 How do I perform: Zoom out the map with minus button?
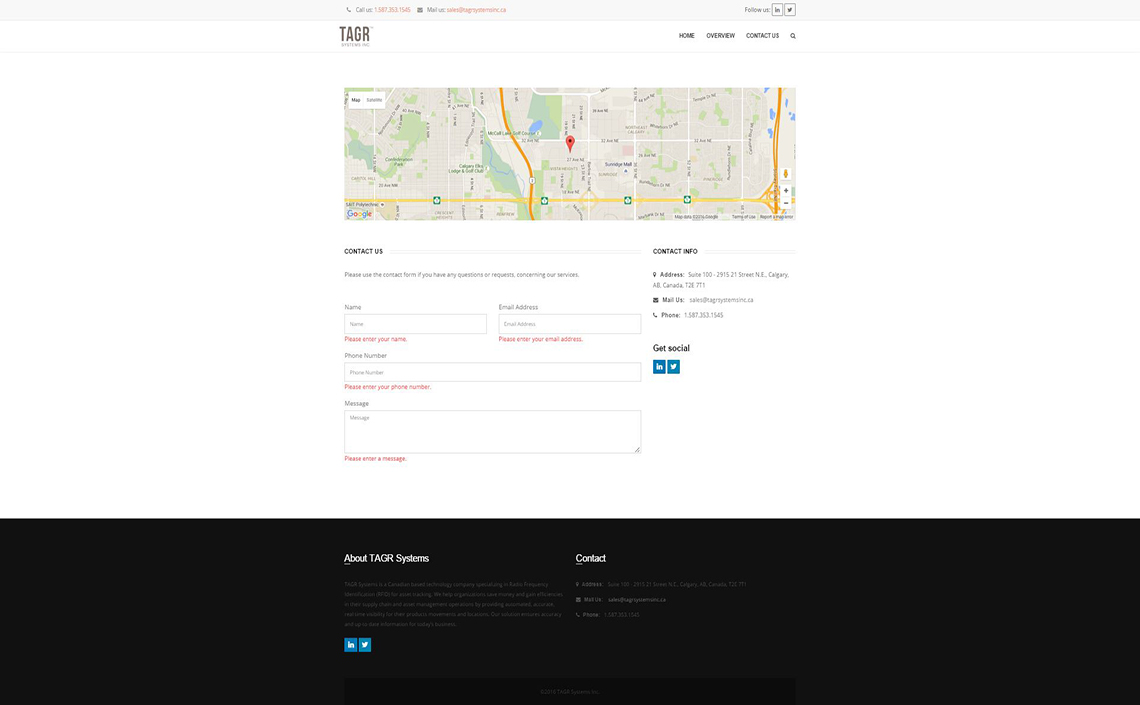pyautogui.click(x=785, y=203)
